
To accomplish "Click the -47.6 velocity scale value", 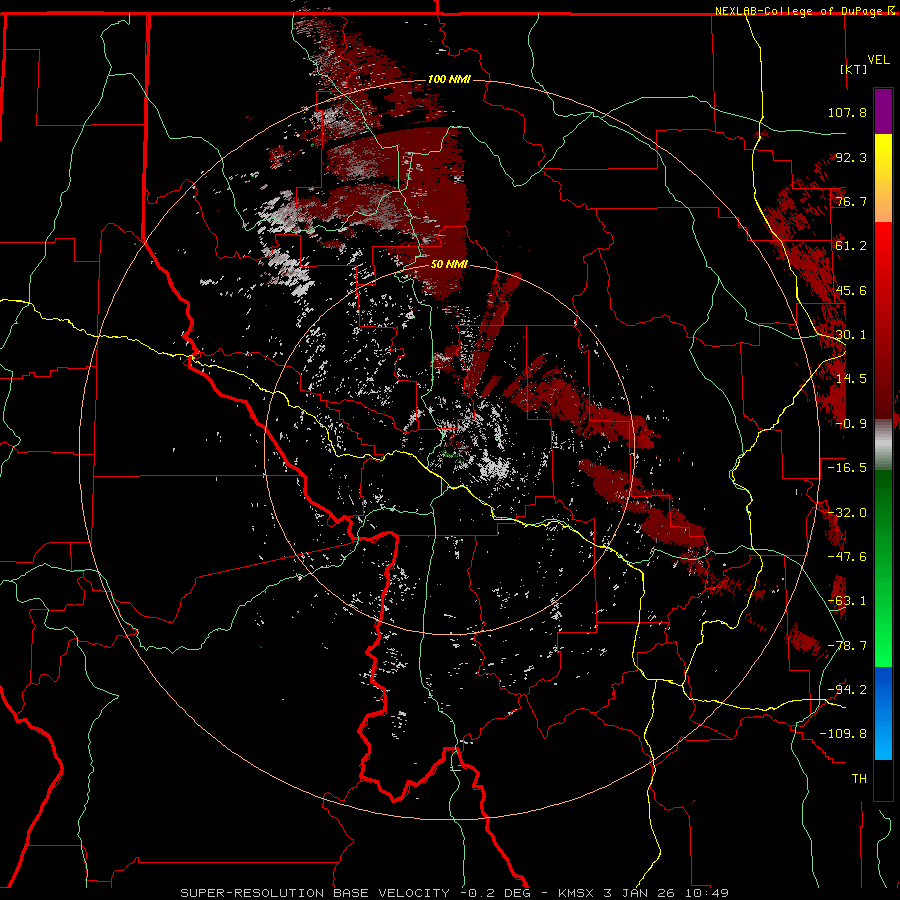I will (x=847, y=557).
